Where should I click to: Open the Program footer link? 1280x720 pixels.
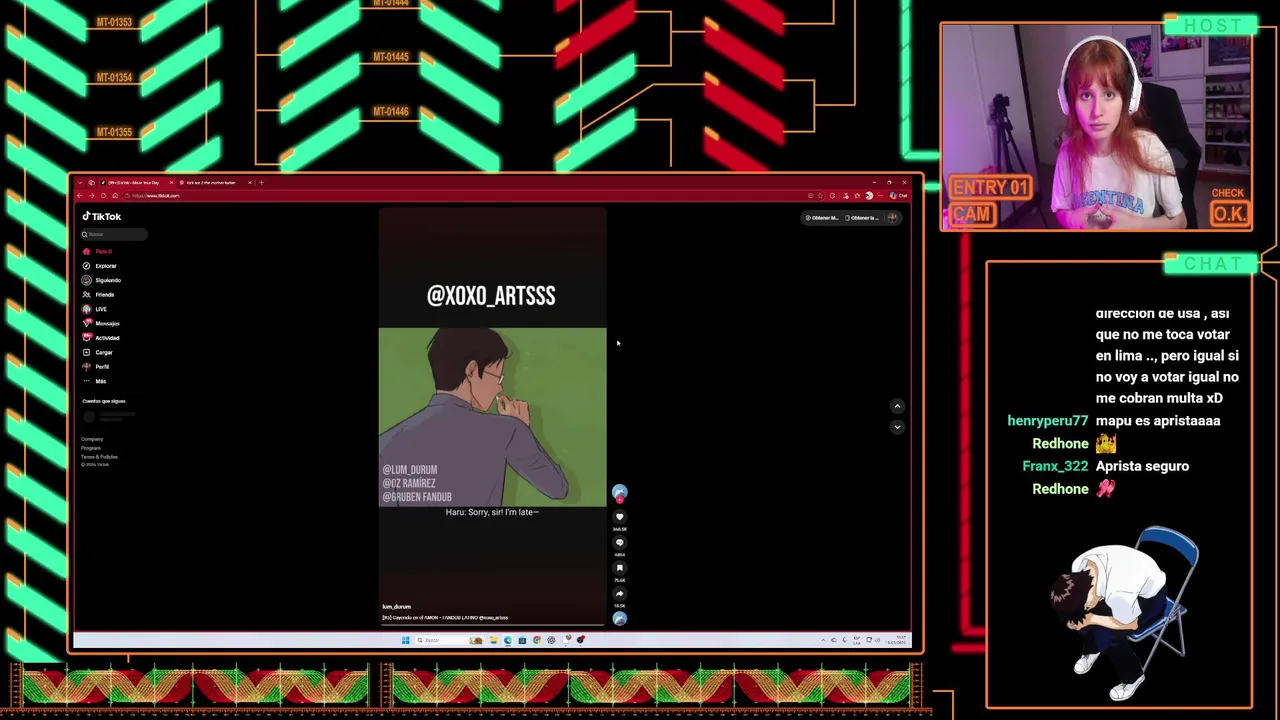(91, 448)
